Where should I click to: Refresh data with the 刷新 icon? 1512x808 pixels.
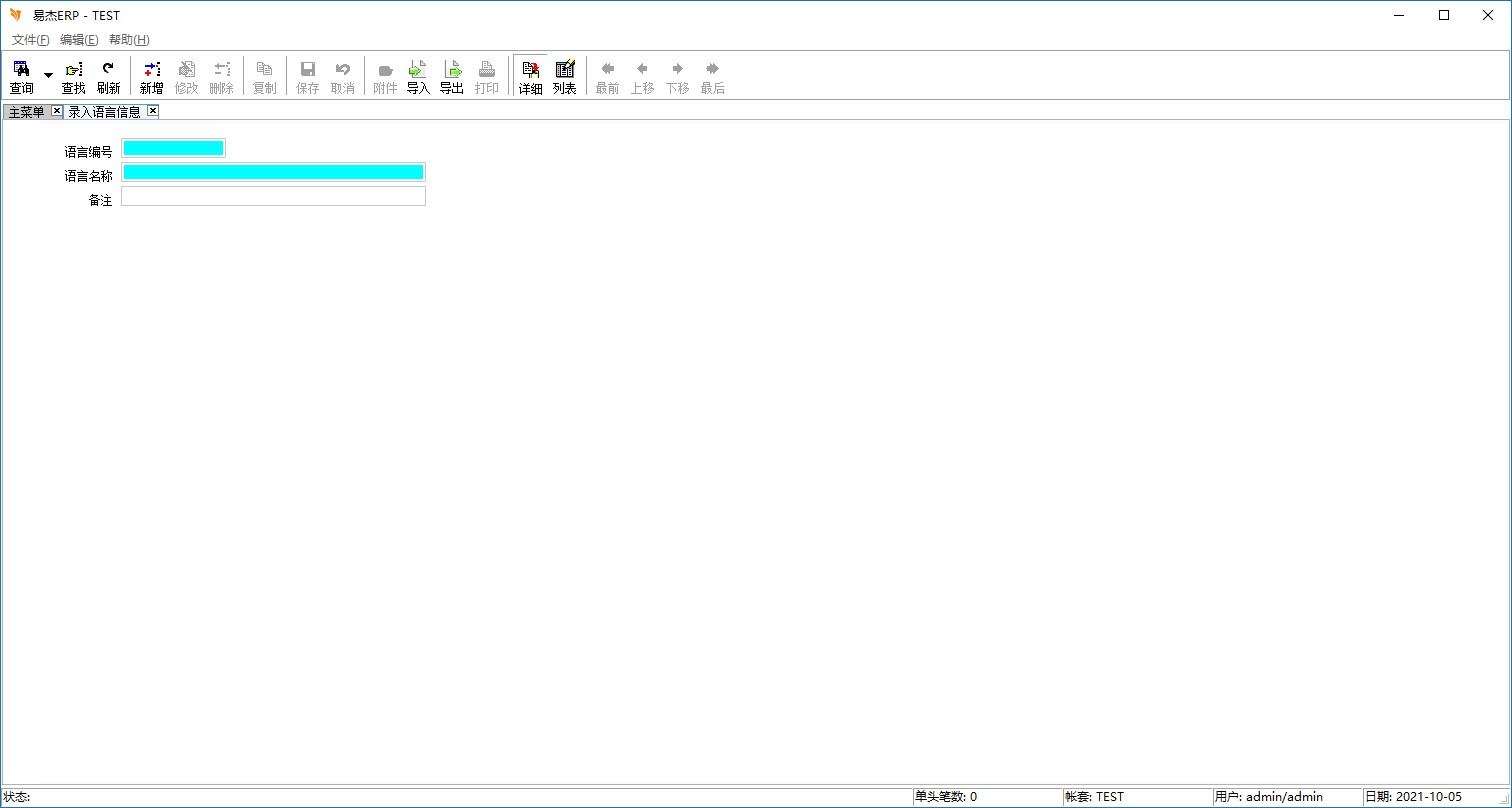coord(108,77)
